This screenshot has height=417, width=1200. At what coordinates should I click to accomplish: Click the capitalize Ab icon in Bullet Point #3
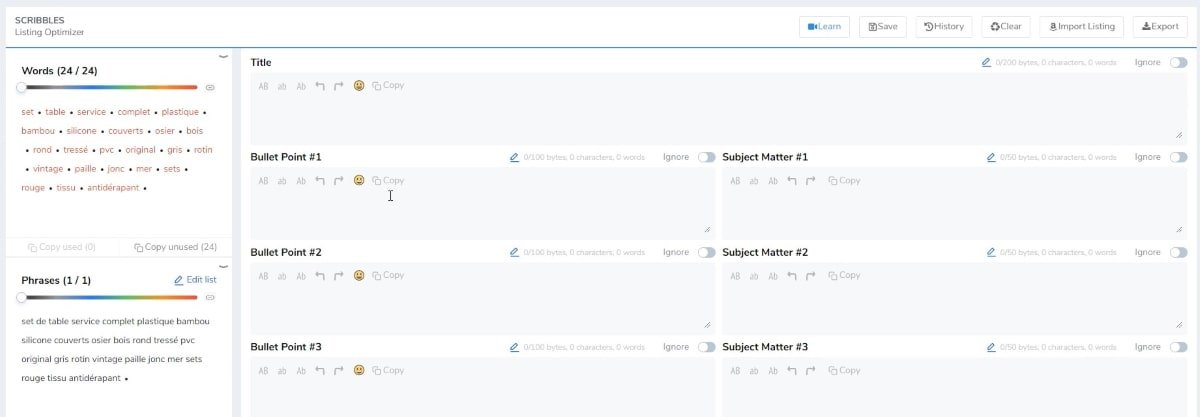tap(301, 371)
